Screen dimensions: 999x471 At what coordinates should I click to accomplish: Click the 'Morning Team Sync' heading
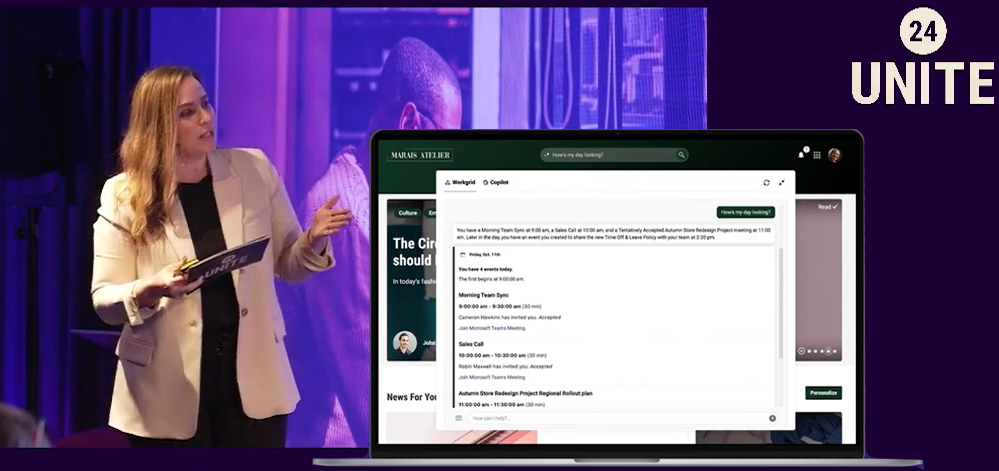tap(484, 295)
